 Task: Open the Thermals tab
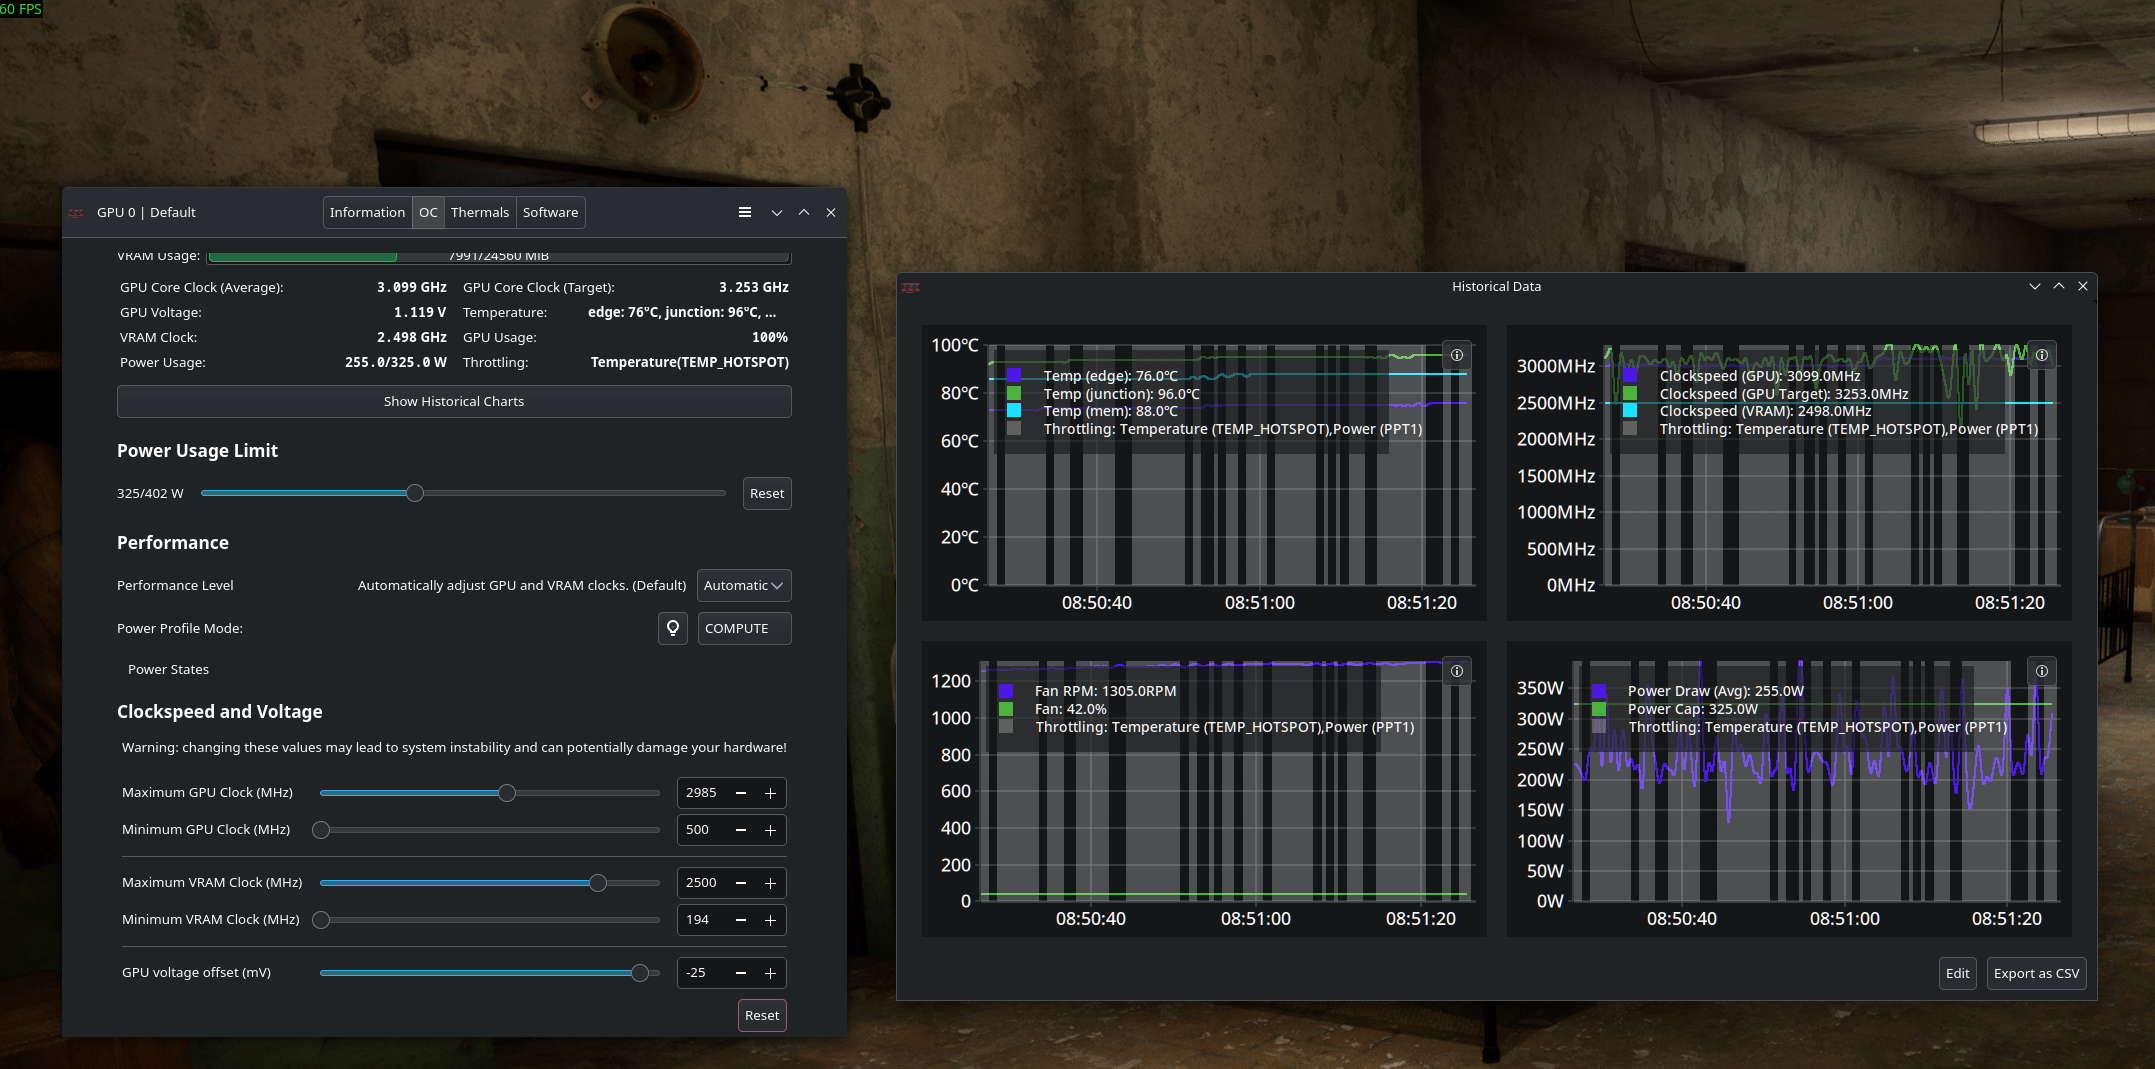(480, 212)
